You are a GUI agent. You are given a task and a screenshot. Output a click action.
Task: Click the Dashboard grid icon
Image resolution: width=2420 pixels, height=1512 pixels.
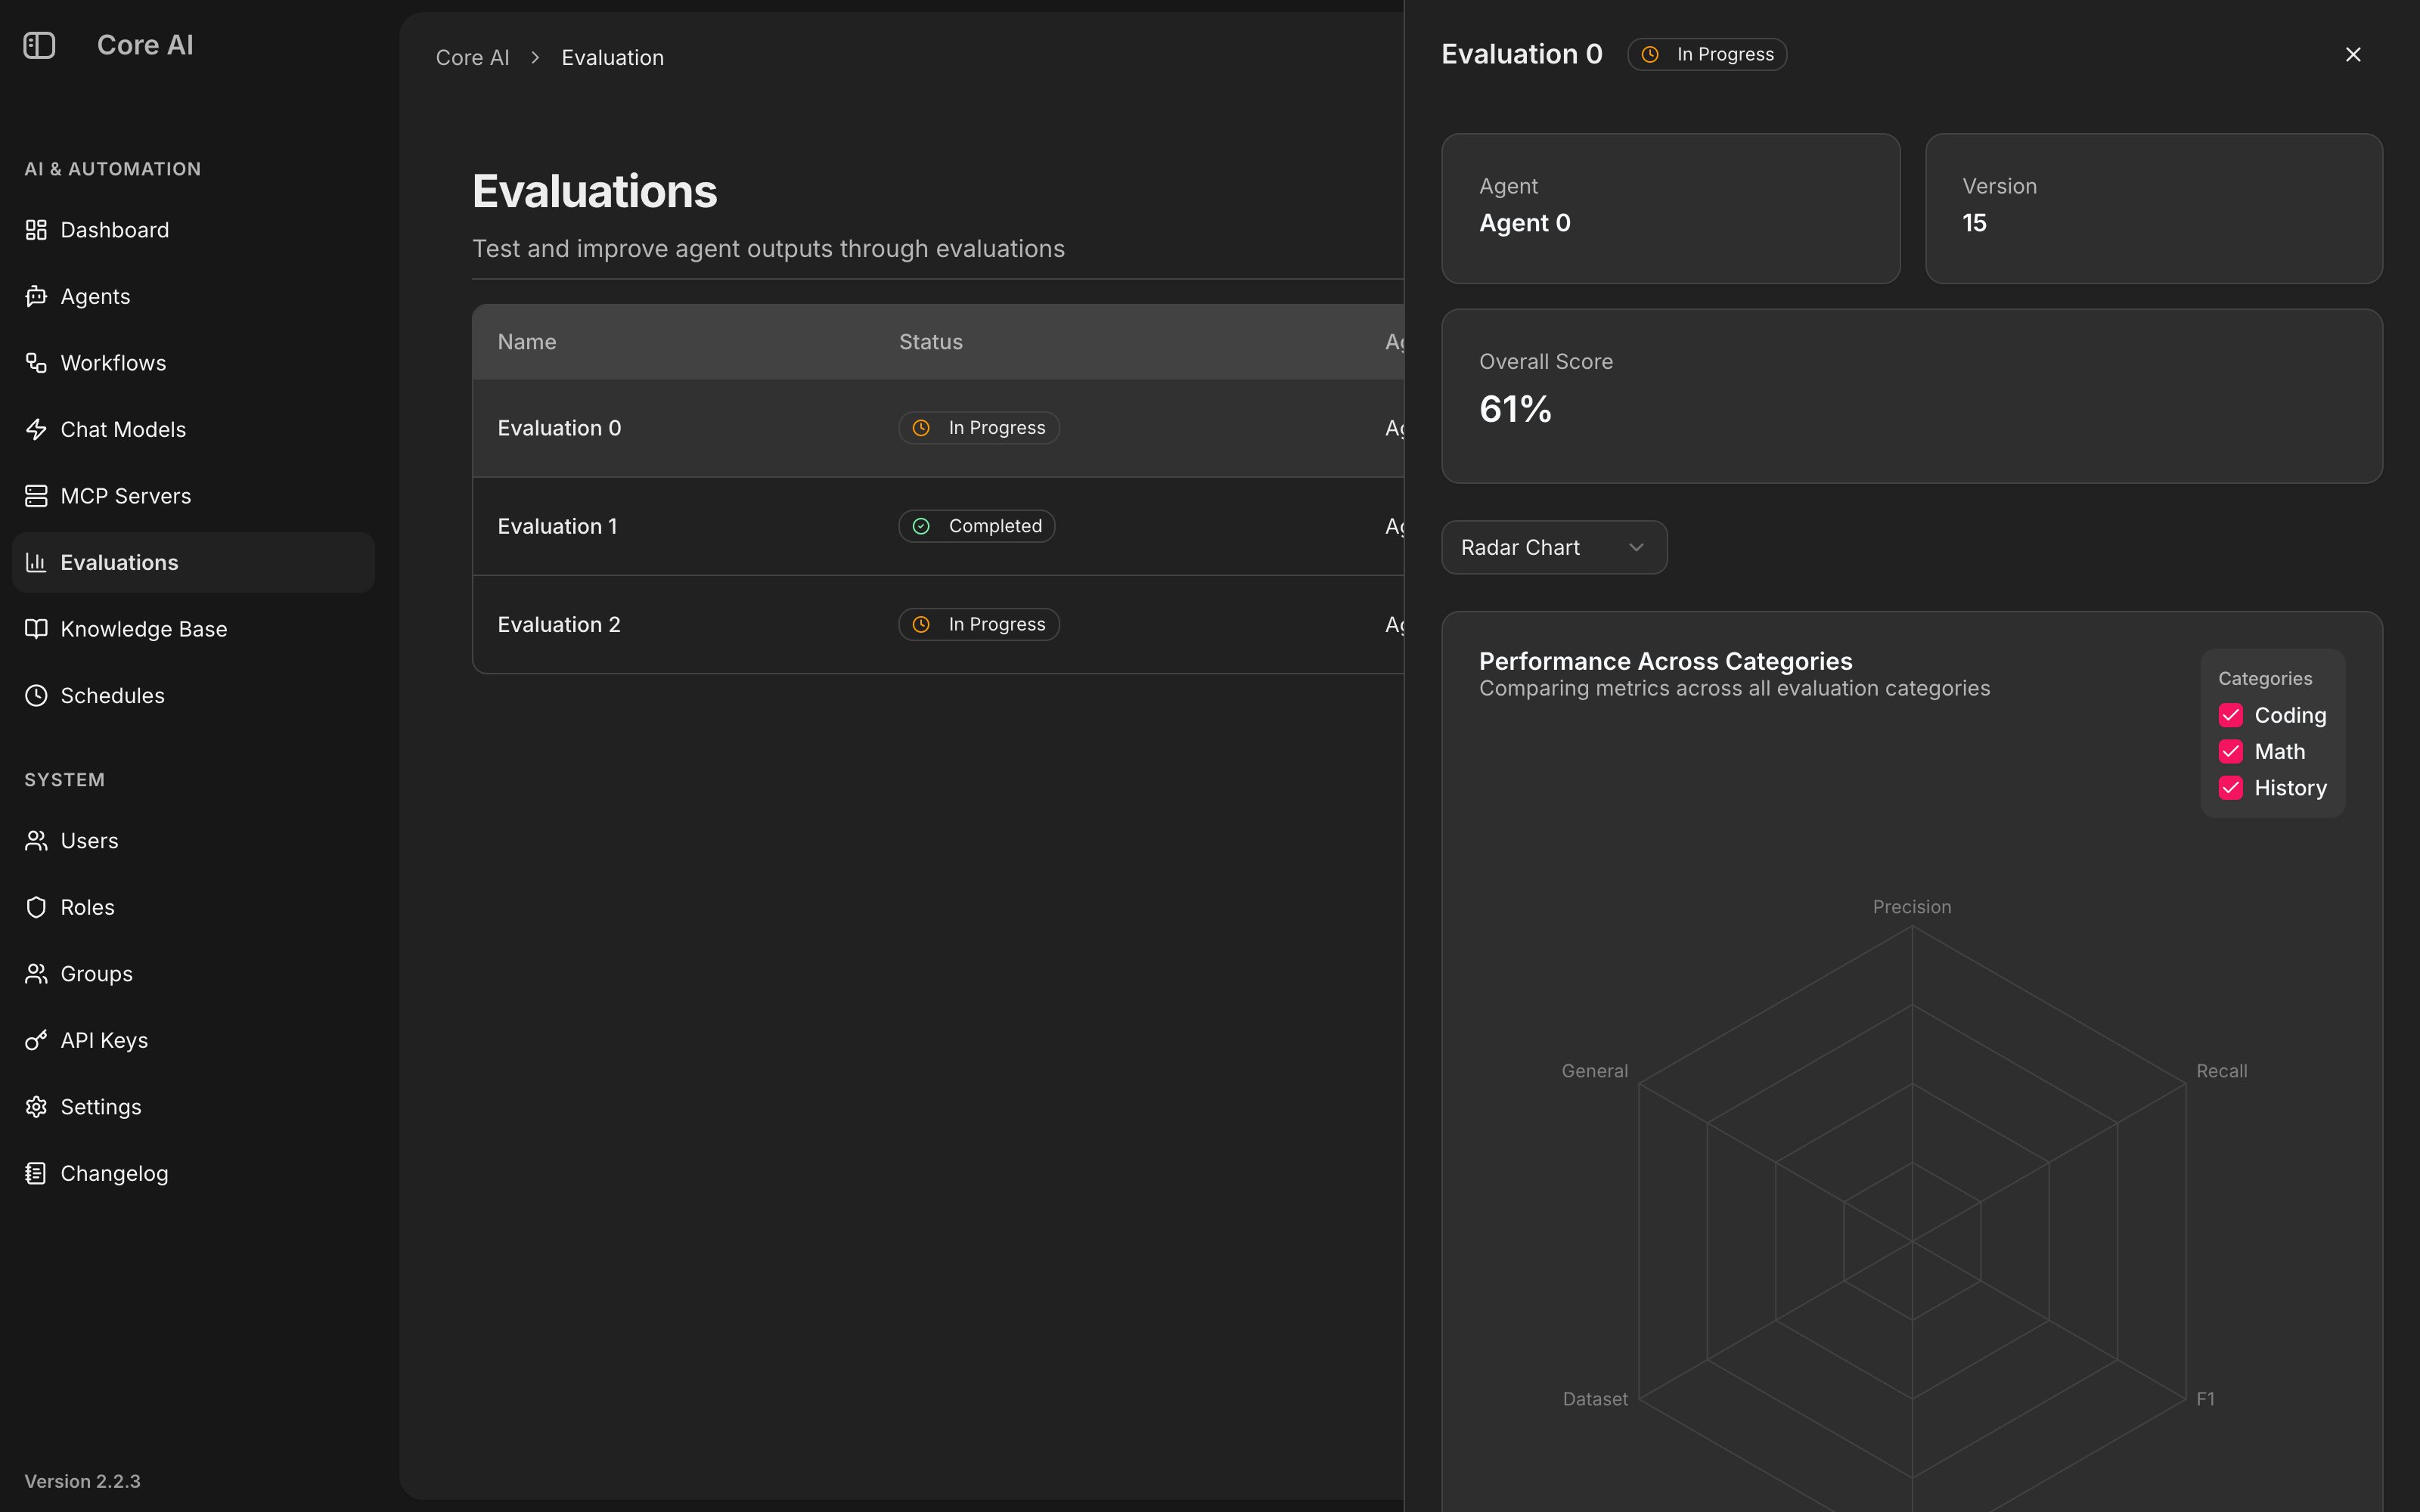(36, 230)
